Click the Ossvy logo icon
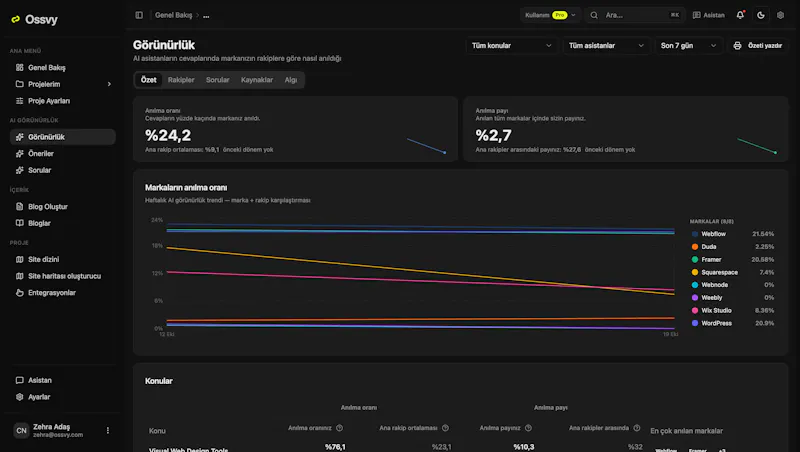This screenshot has height=452, width=800. point(15,19)
